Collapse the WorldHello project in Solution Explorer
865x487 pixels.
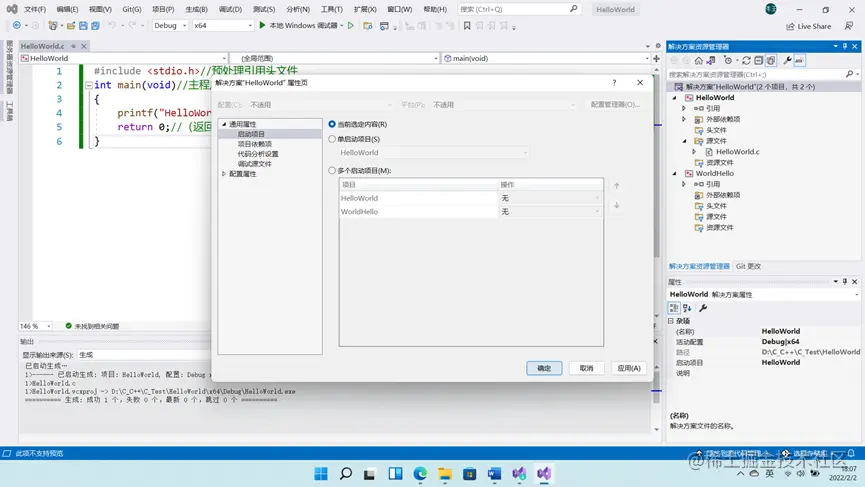coord(674,173)
